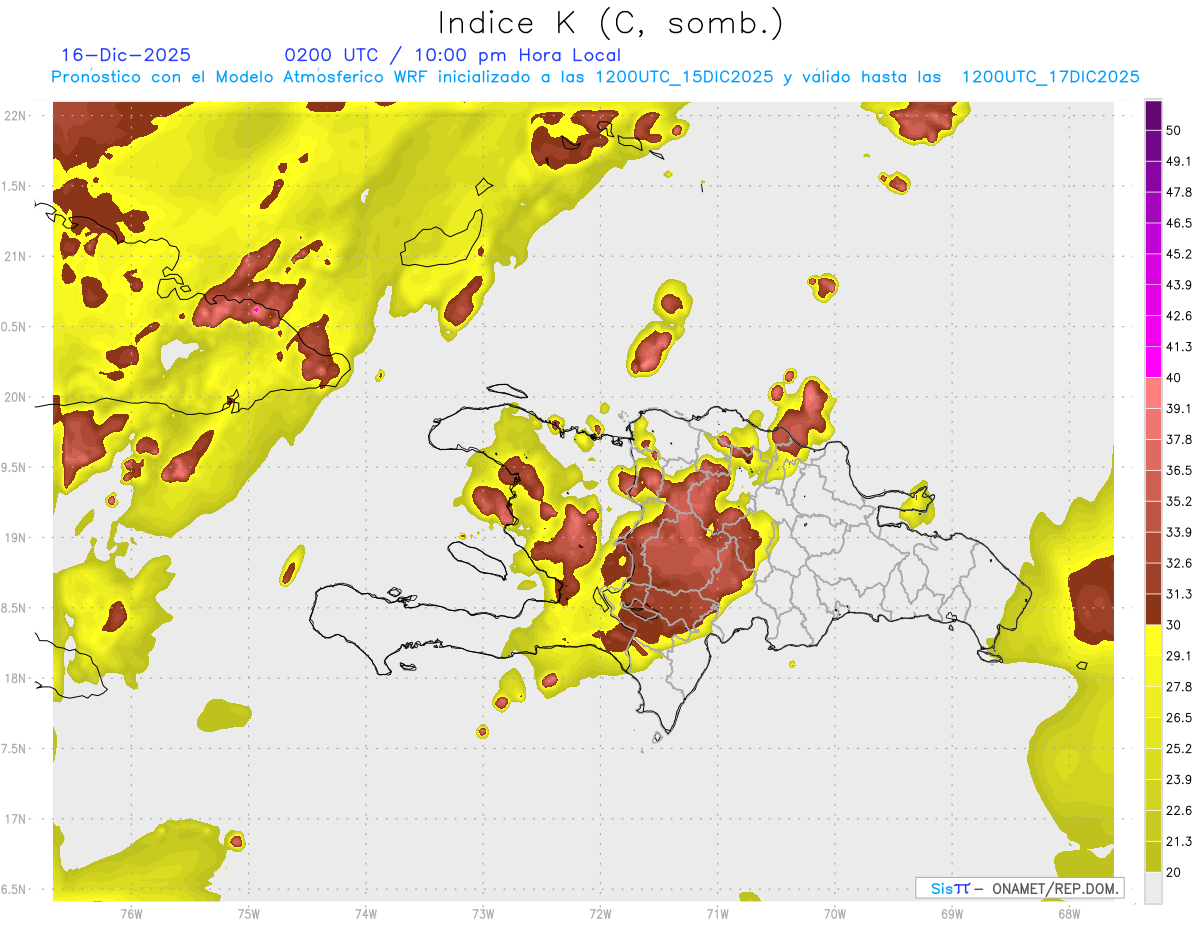Click the colorbar value '46.5'
The width and height of the screenshot is (1200, 927).
(x=1179, y=223)
